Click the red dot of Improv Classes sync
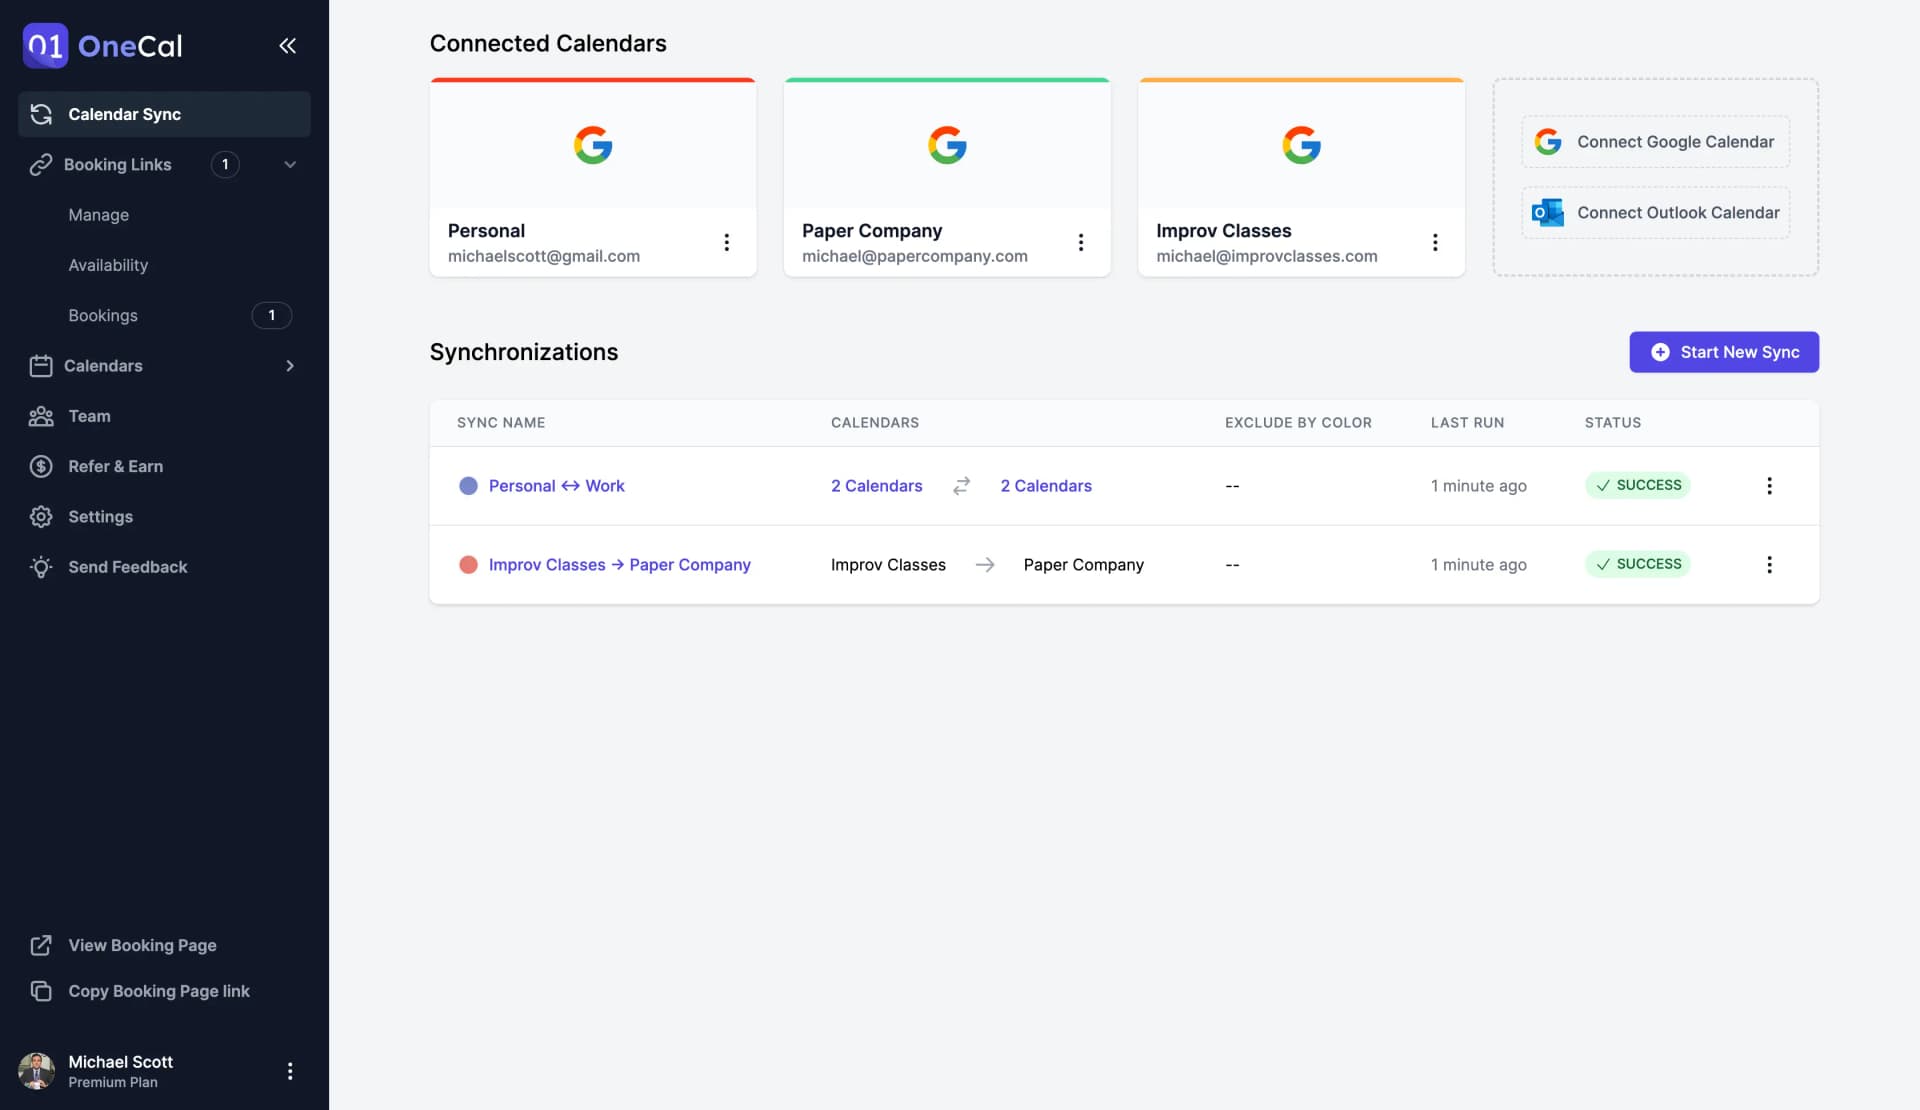 (468, 565)
